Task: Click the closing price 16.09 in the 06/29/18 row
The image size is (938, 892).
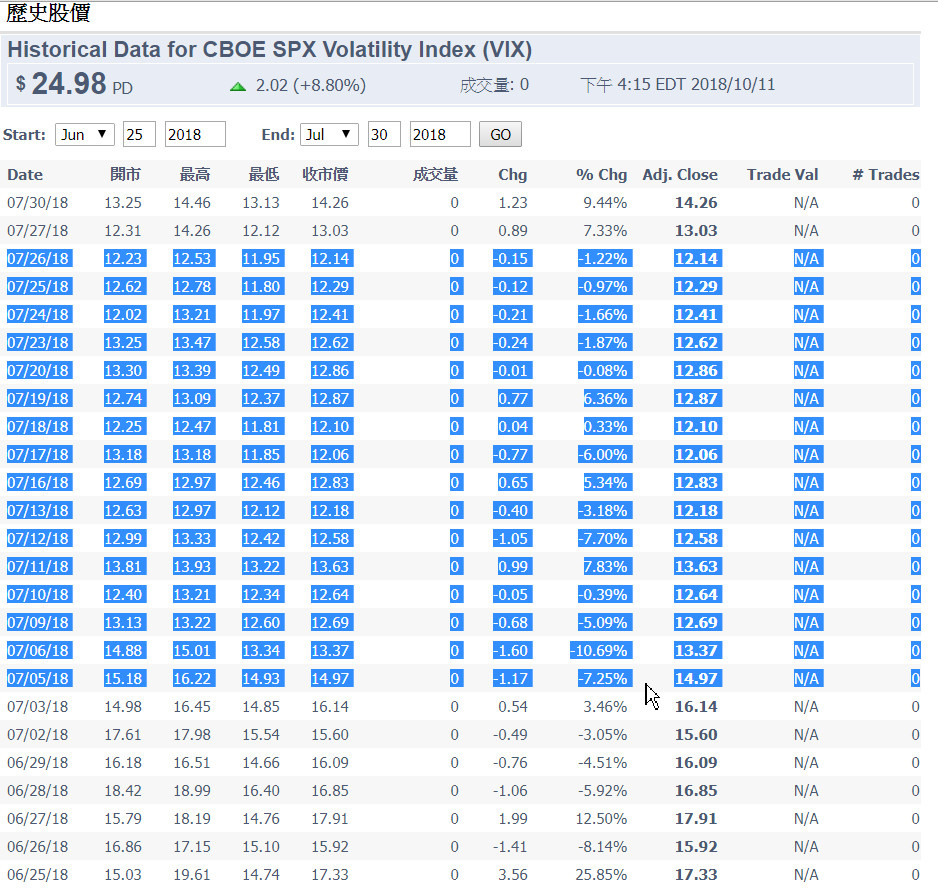Action: (330, 763)
